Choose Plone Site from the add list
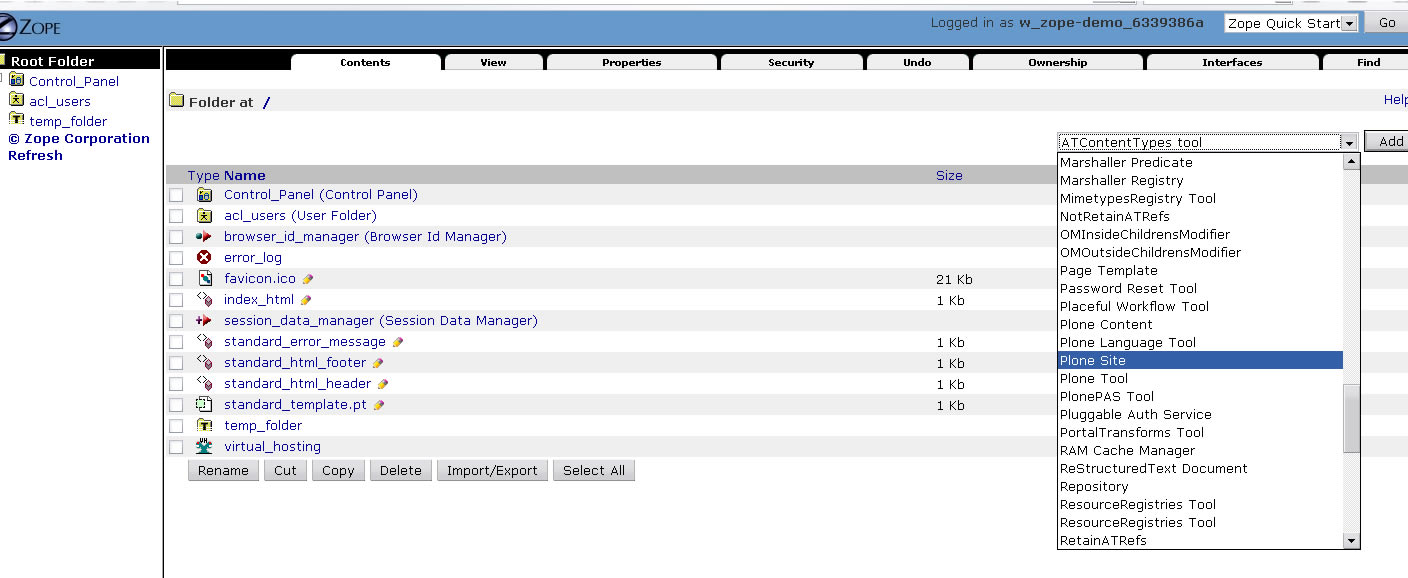The width and height of the screenshot is (1408, 578). [x=1200, y=360]
